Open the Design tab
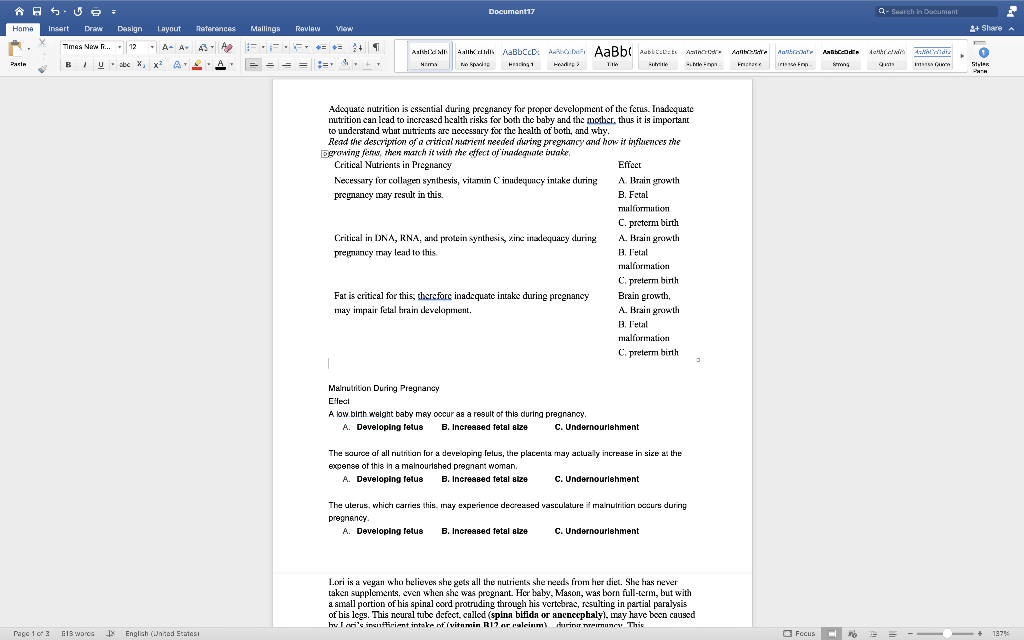Image resolution: width=1024 pixels, height=640 pixels. click(x=129, y=29)
